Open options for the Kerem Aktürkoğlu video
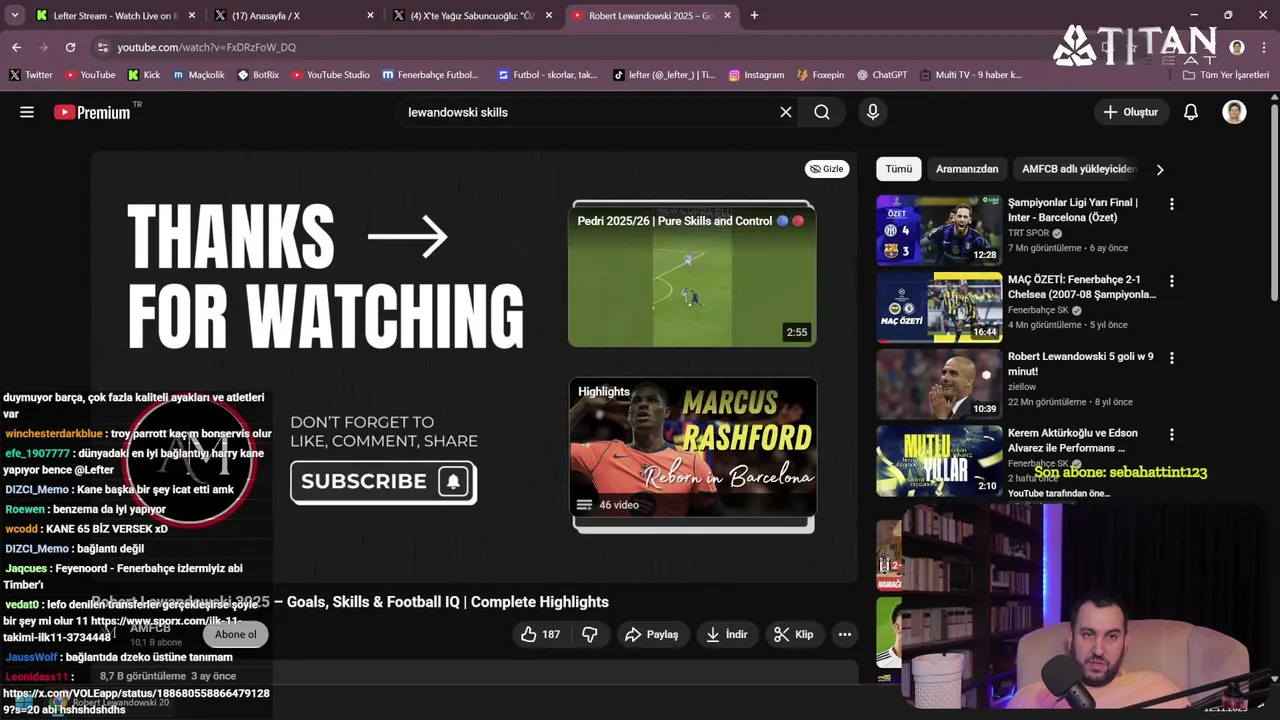Screen dimensions: 1280x720 click(x=1172, y=435)
